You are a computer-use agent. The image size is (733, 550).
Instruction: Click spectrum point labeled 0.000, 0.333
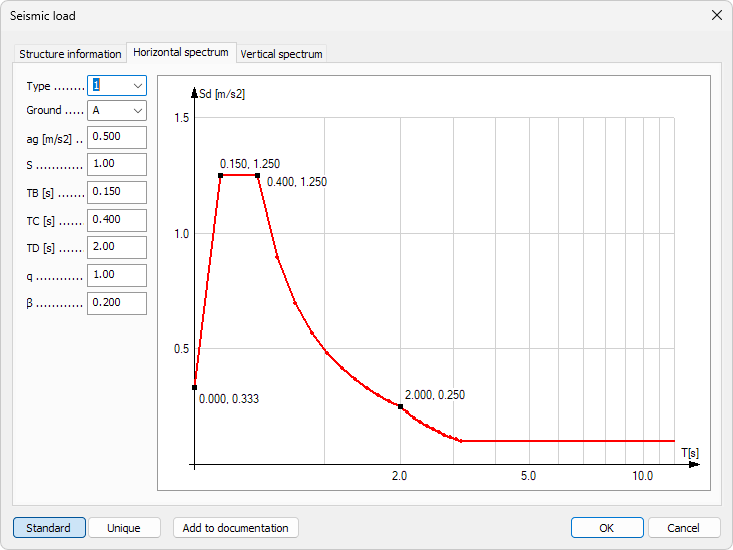(194, 387)
